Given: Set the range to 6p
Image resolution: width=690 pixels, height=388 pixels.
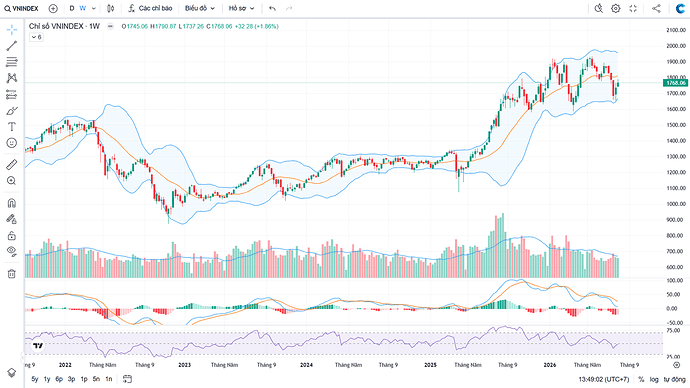Looking at the screenshot, I should click(x=59, y=379).
